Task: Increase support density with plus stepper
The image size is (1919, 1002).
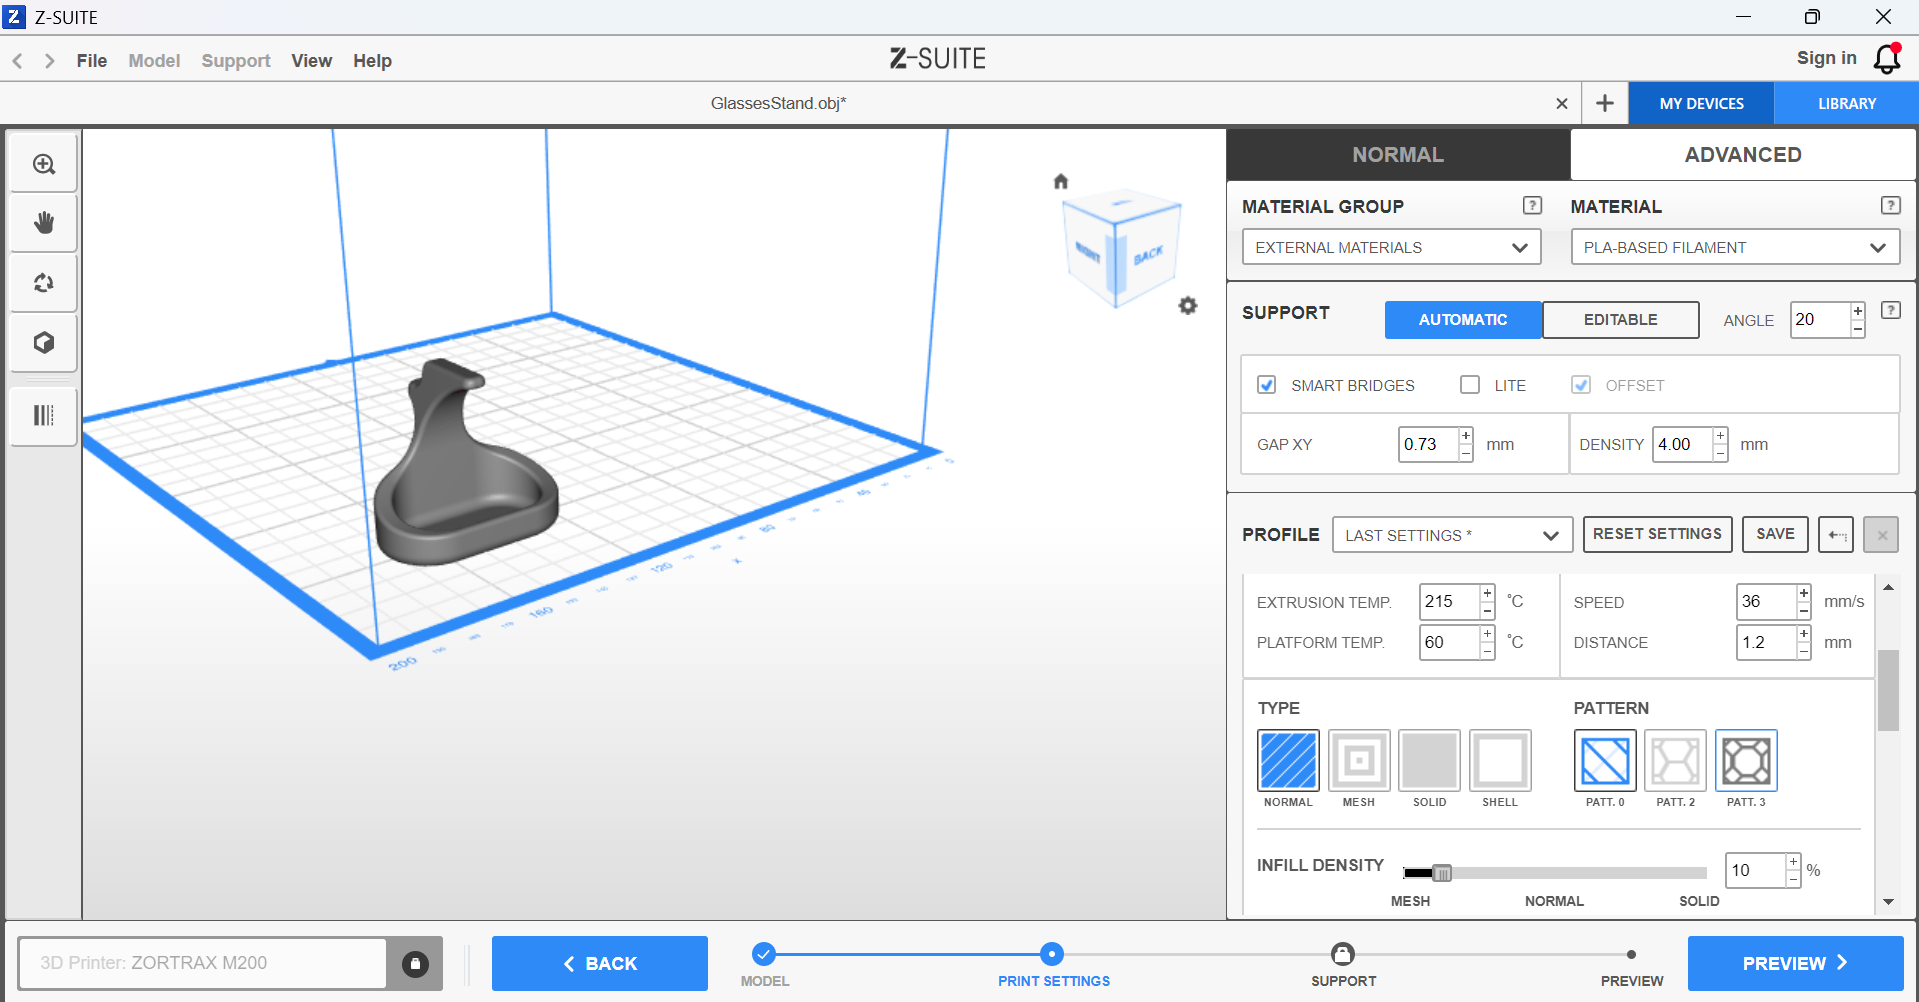Action: click(x=1721, y=436)
